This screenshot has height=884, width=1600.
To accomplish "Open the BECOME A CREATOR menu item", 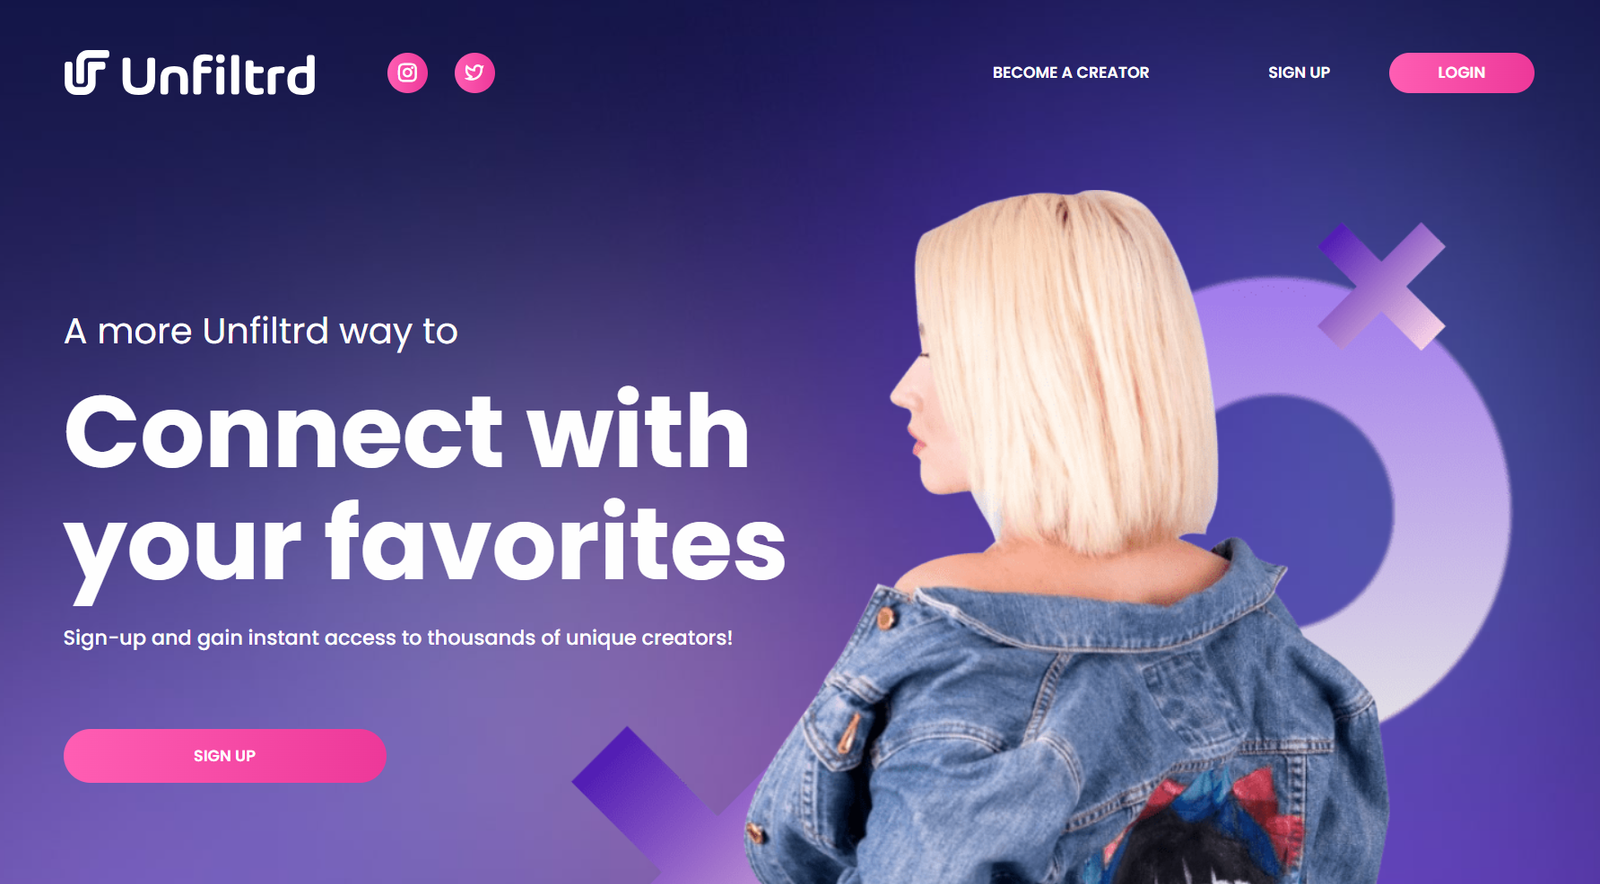I will (1070, 73).
